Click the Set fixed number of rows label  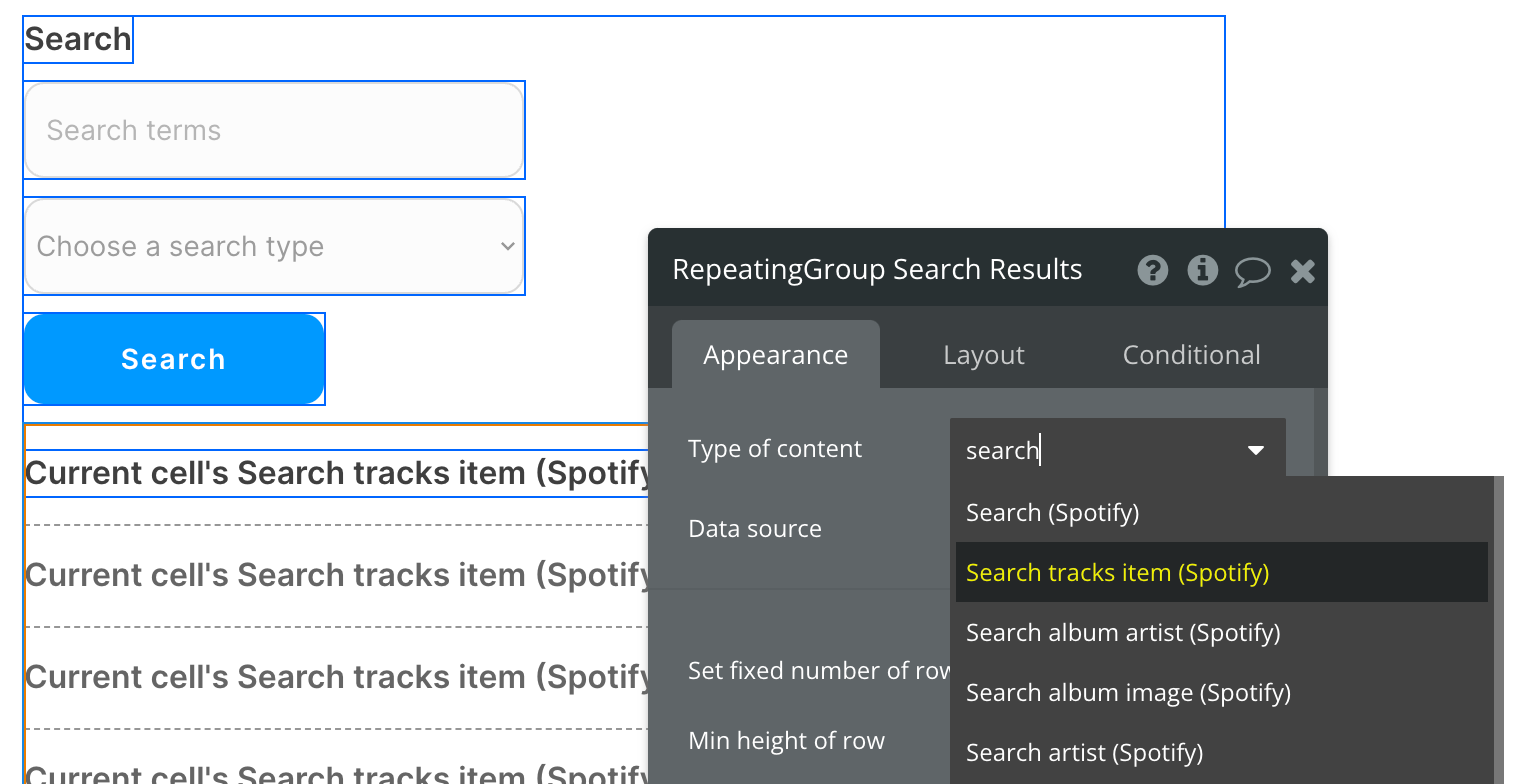click(819, 670)
